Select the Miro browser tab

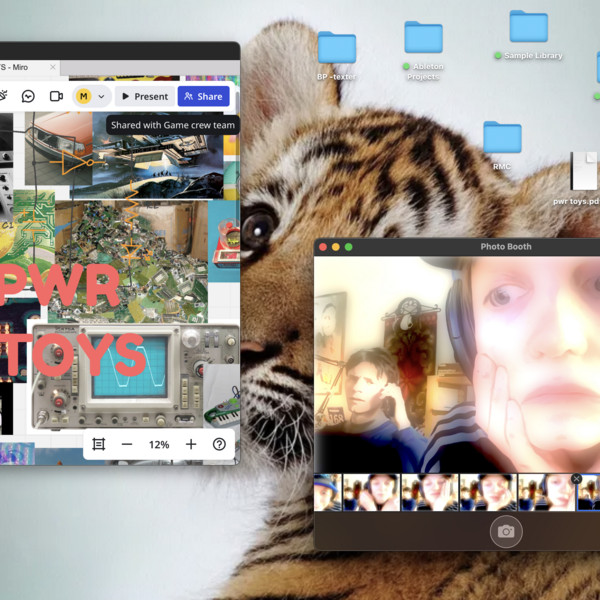[x=30, y=67]
